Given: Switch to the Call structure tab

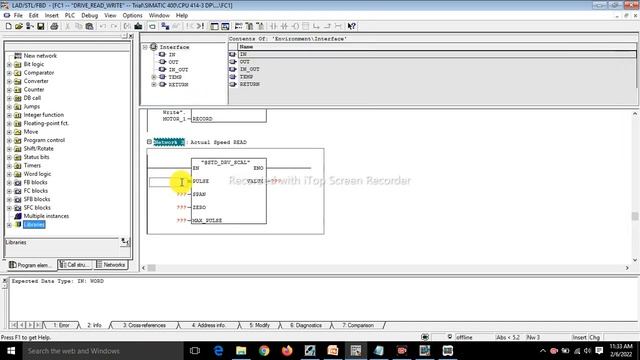Looking at the screenshot, I should point(75,265).
